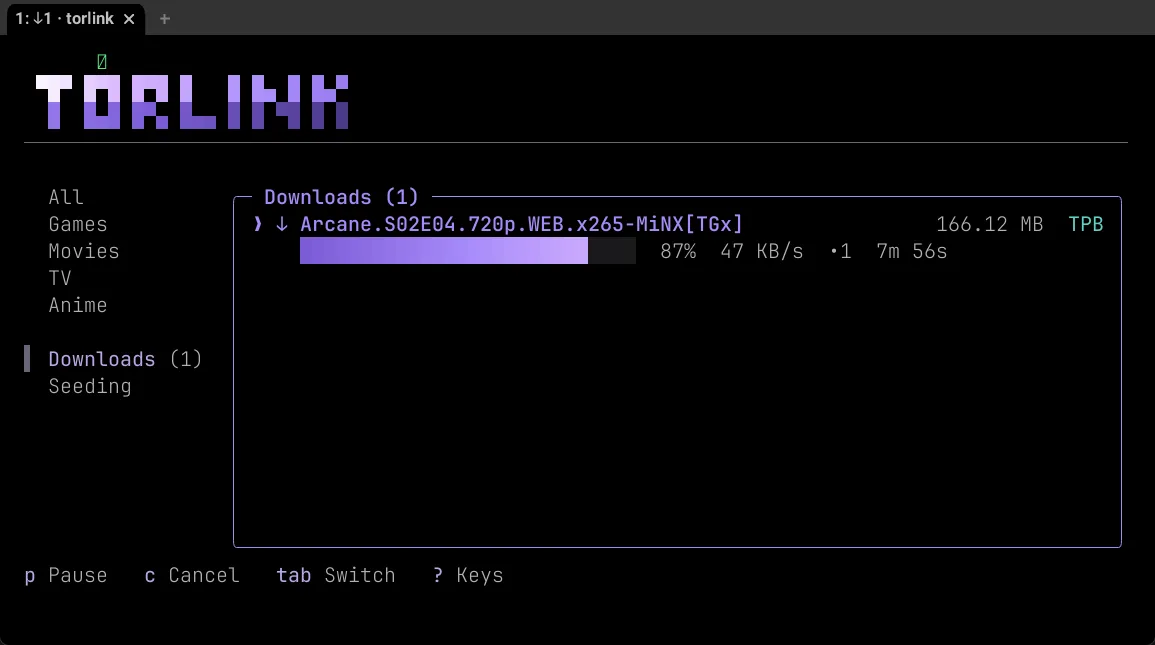Click the Pause shortcut hint
Viewport: 1155px width, 645px height.
[66, 575]
